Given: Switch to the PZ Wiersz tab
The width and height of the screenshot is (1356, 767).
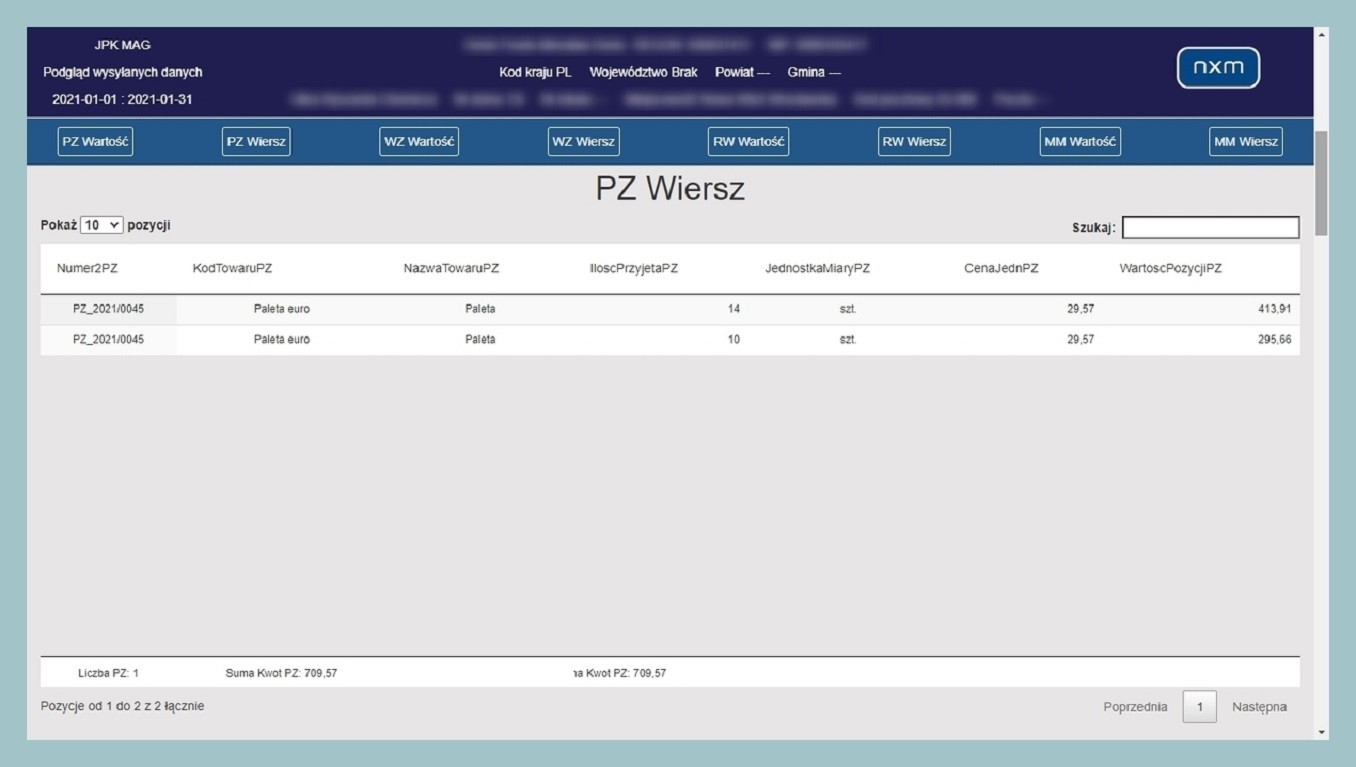Looking at the screenshot, I should pyautogui.click(x=256, y=142).
